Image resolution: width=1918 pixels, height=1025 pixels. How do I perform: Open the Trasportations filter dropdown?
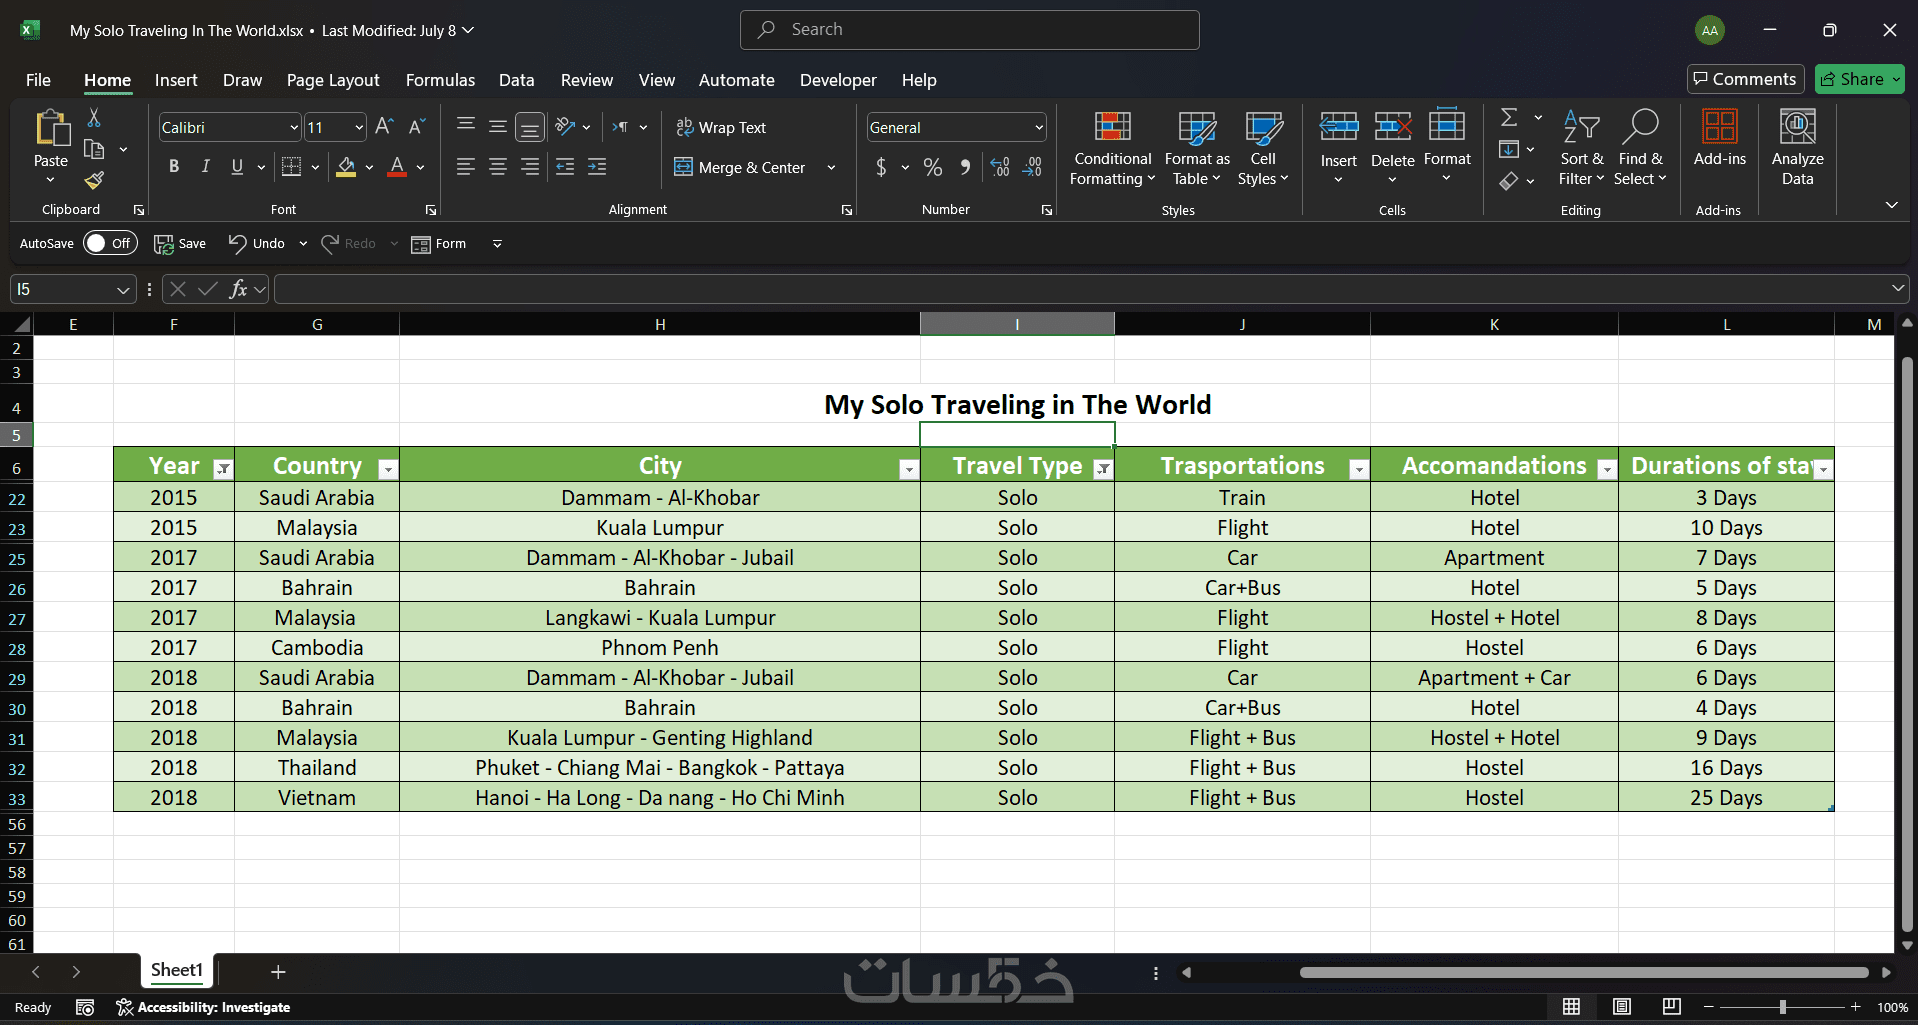pos(1359,469)
